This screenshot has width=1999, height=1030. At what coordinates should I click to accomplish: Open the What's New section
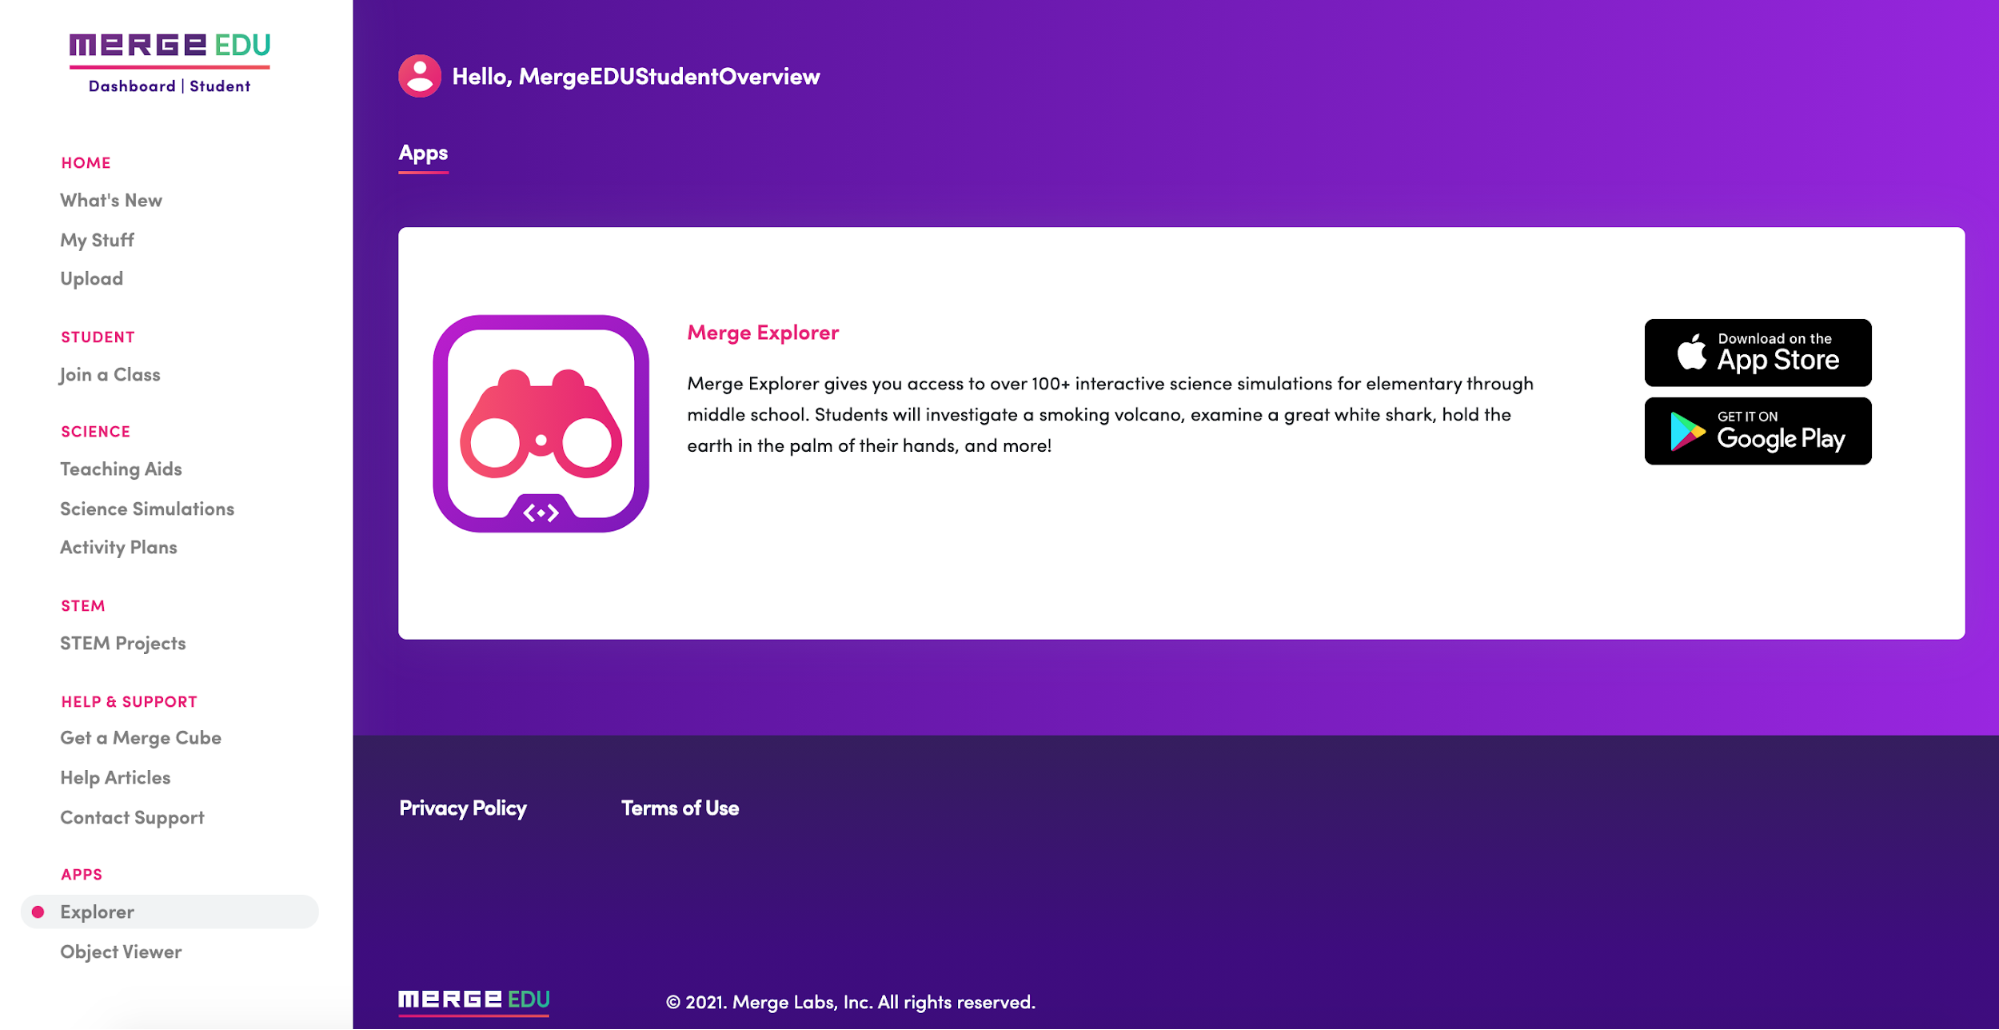click(111, 200)
